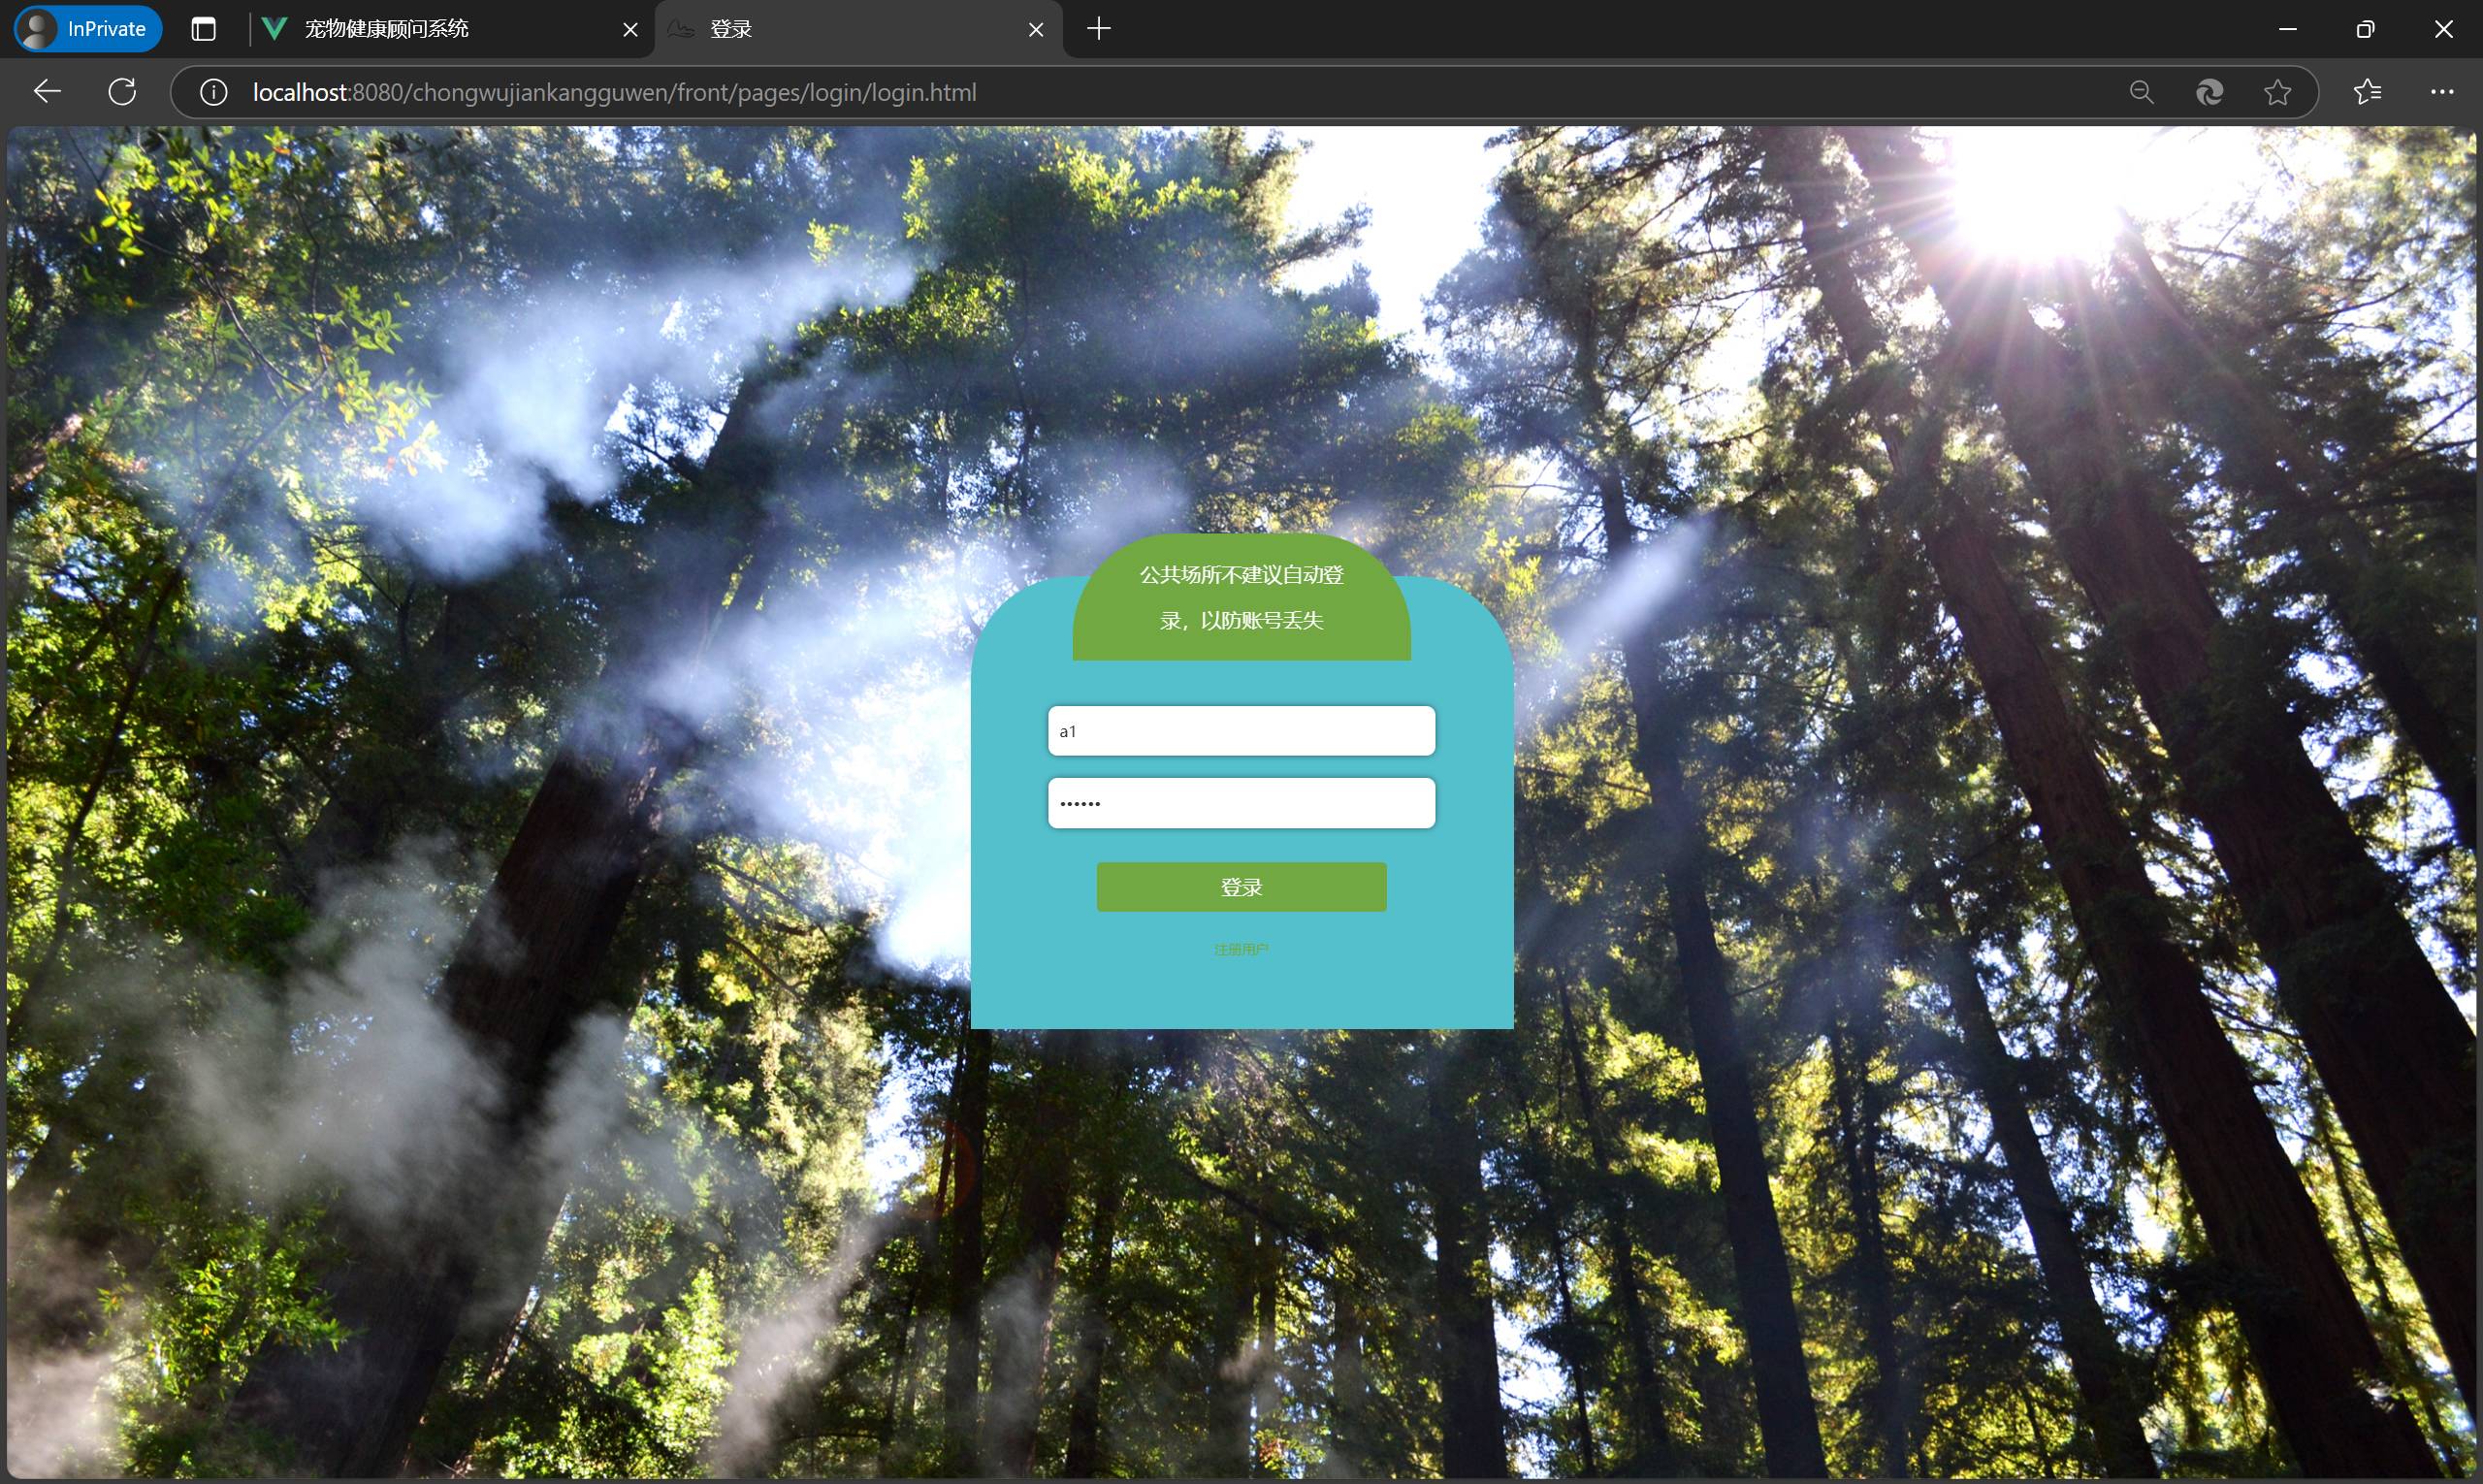Screen dimensions: 2483x1484
Task: Reload the login page
Action: [122, 92]
